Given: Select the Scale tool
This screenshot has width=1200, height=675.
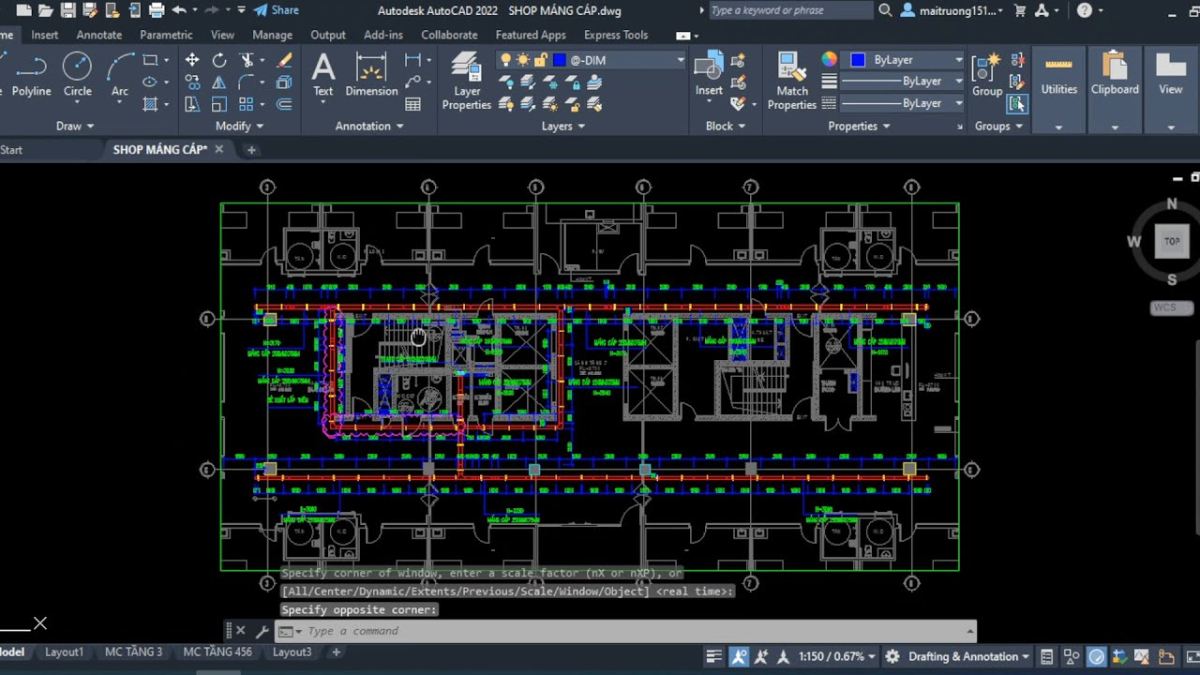Looking at the screenshot, I should click(x=219, y=104).
